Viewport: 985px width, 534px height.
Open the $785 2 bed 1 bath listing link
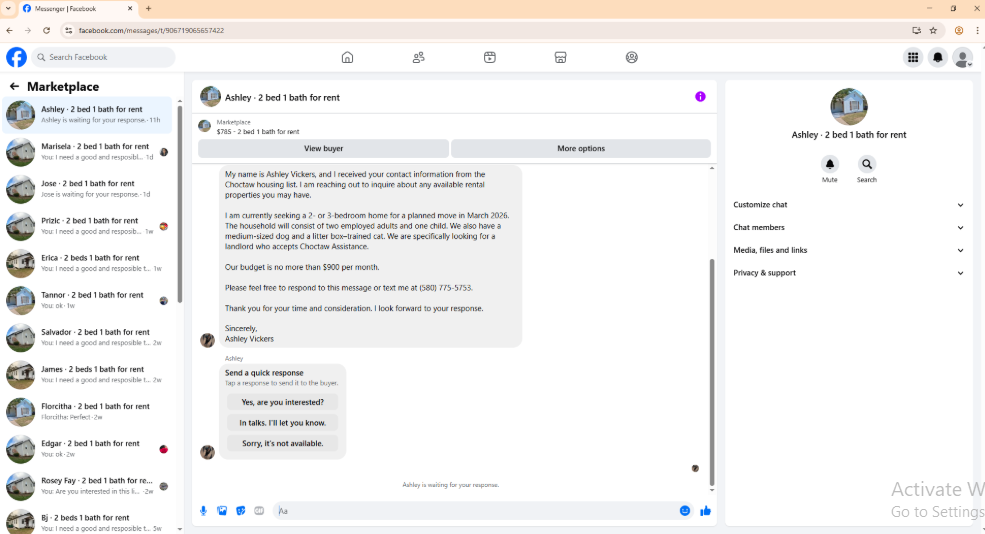(x=258, y=131)
